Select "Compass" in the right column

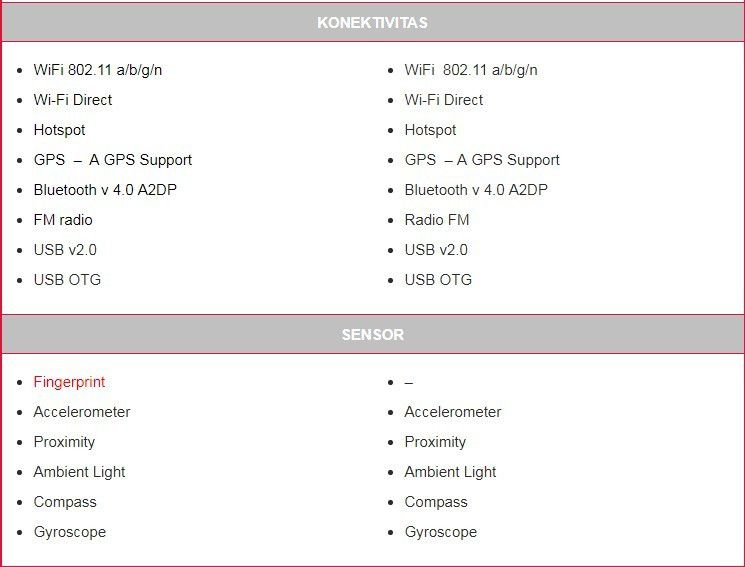click(x=436, y=502)
